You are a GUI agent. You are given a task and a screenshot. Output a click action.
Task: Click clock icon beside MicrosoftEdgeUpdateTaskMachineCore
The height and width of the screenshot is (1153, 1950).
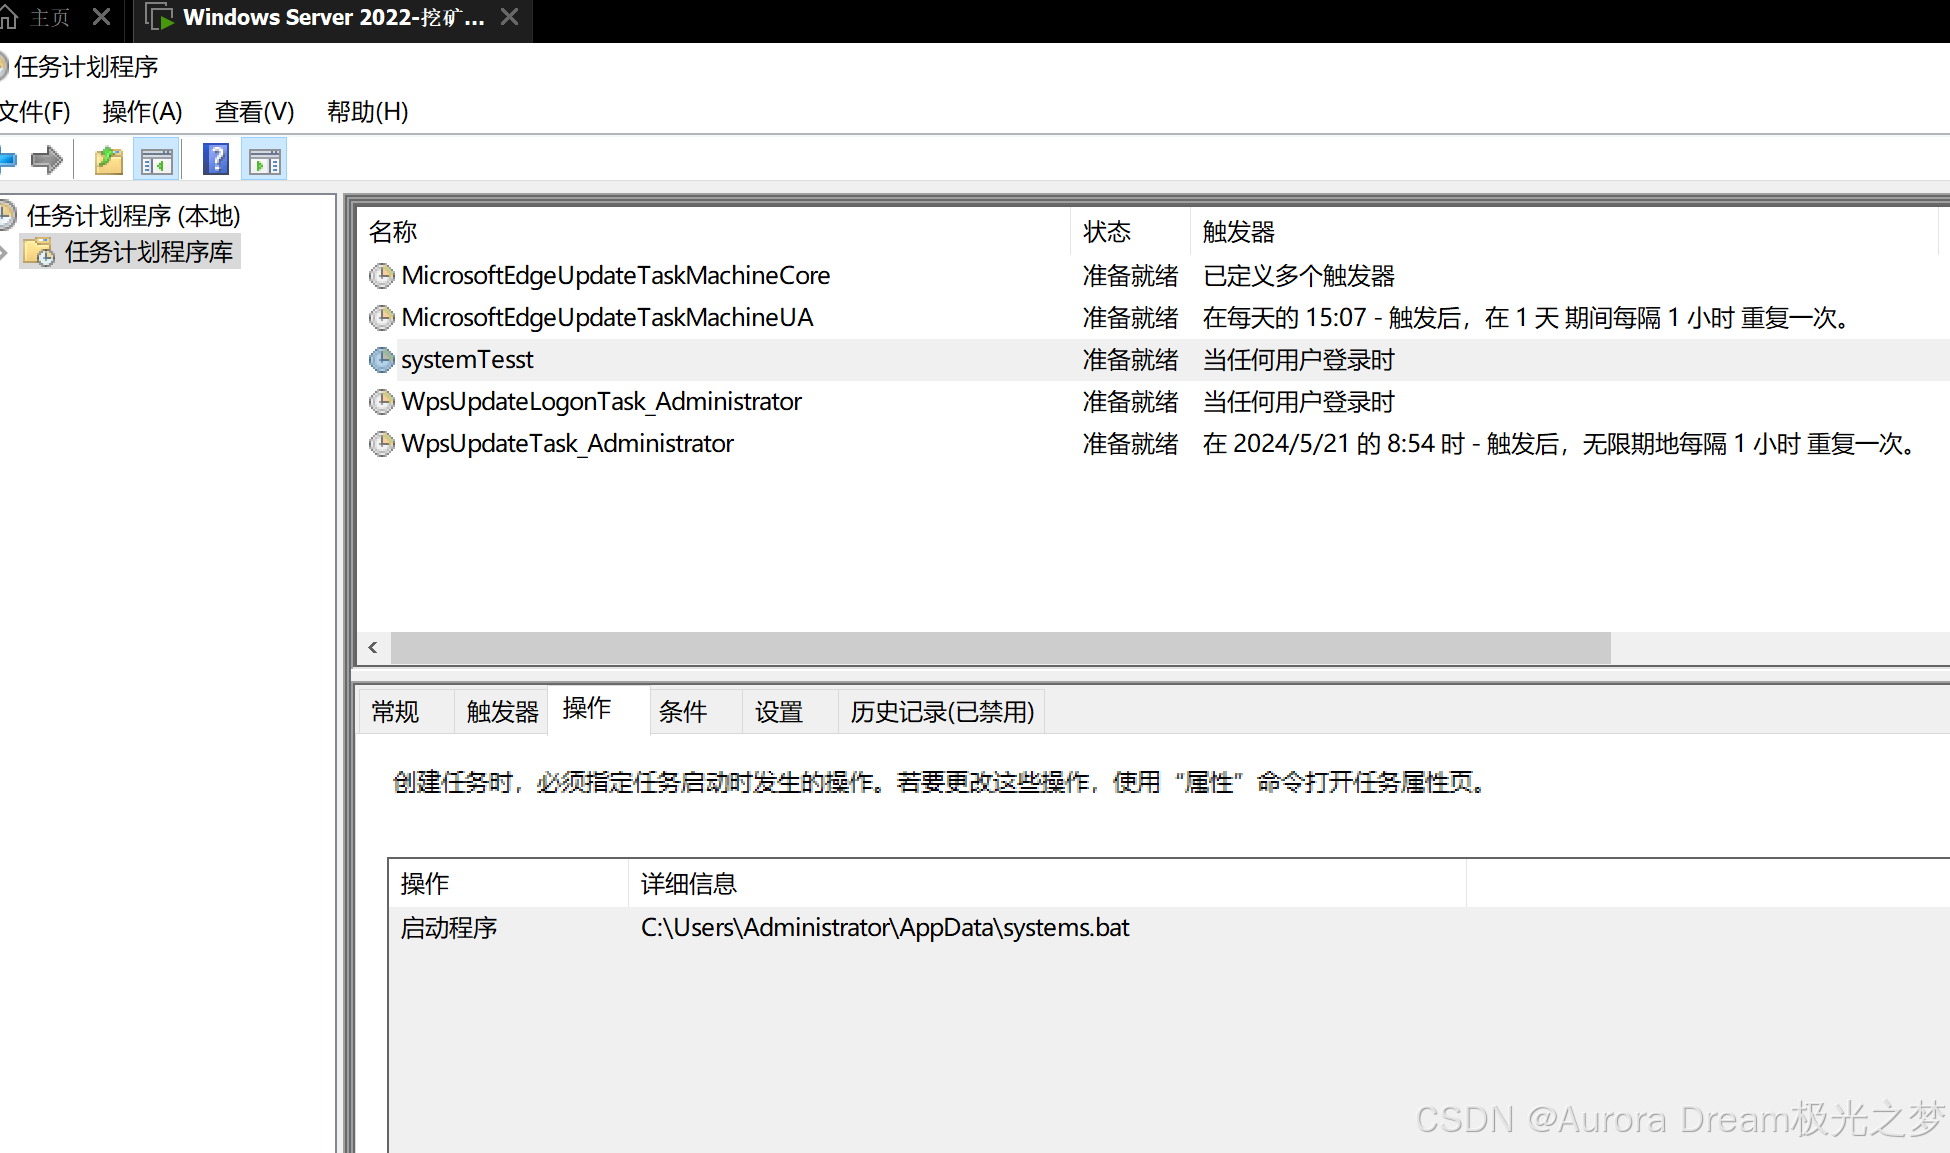(381, 276)
